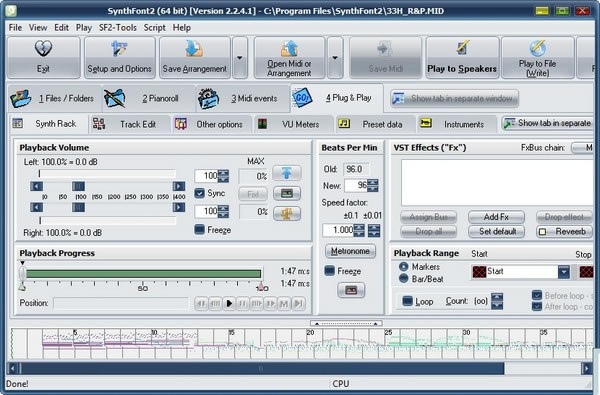Open the File menu
600x395 pixels.
click(15, 28)
